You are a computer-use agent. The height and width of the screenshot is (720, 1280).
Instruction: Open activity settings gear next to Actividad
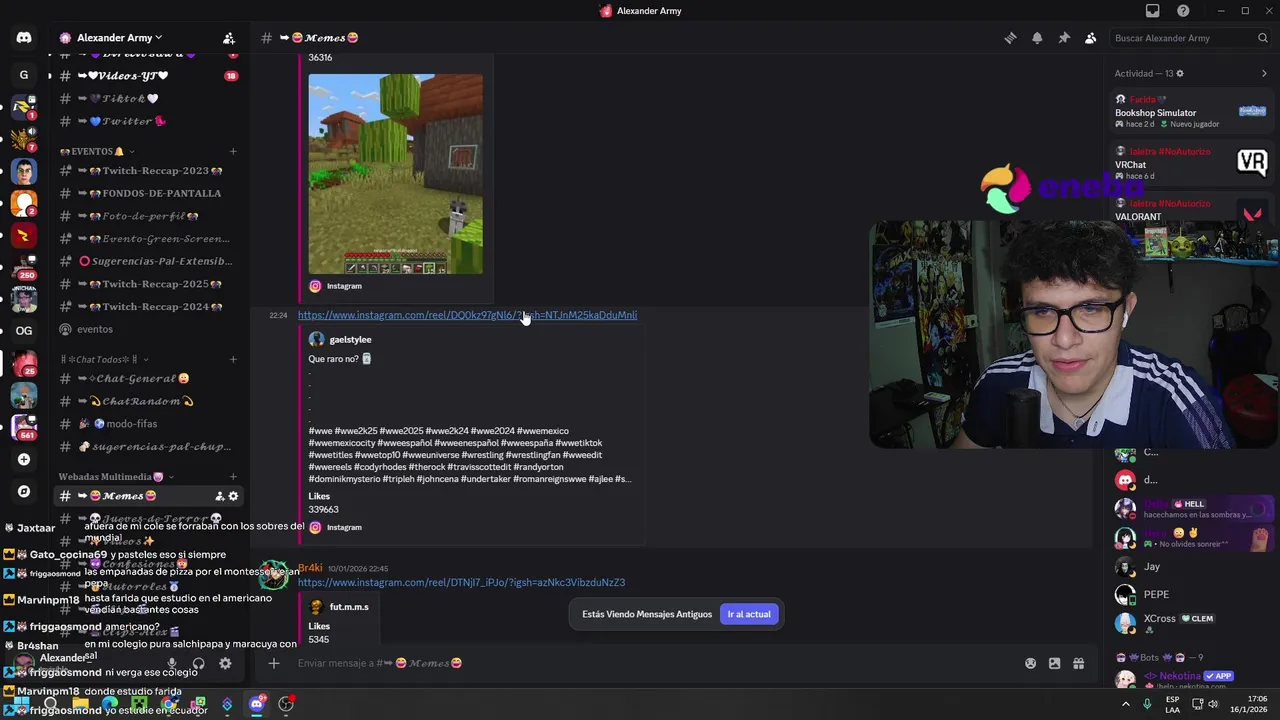(1180, 73)
